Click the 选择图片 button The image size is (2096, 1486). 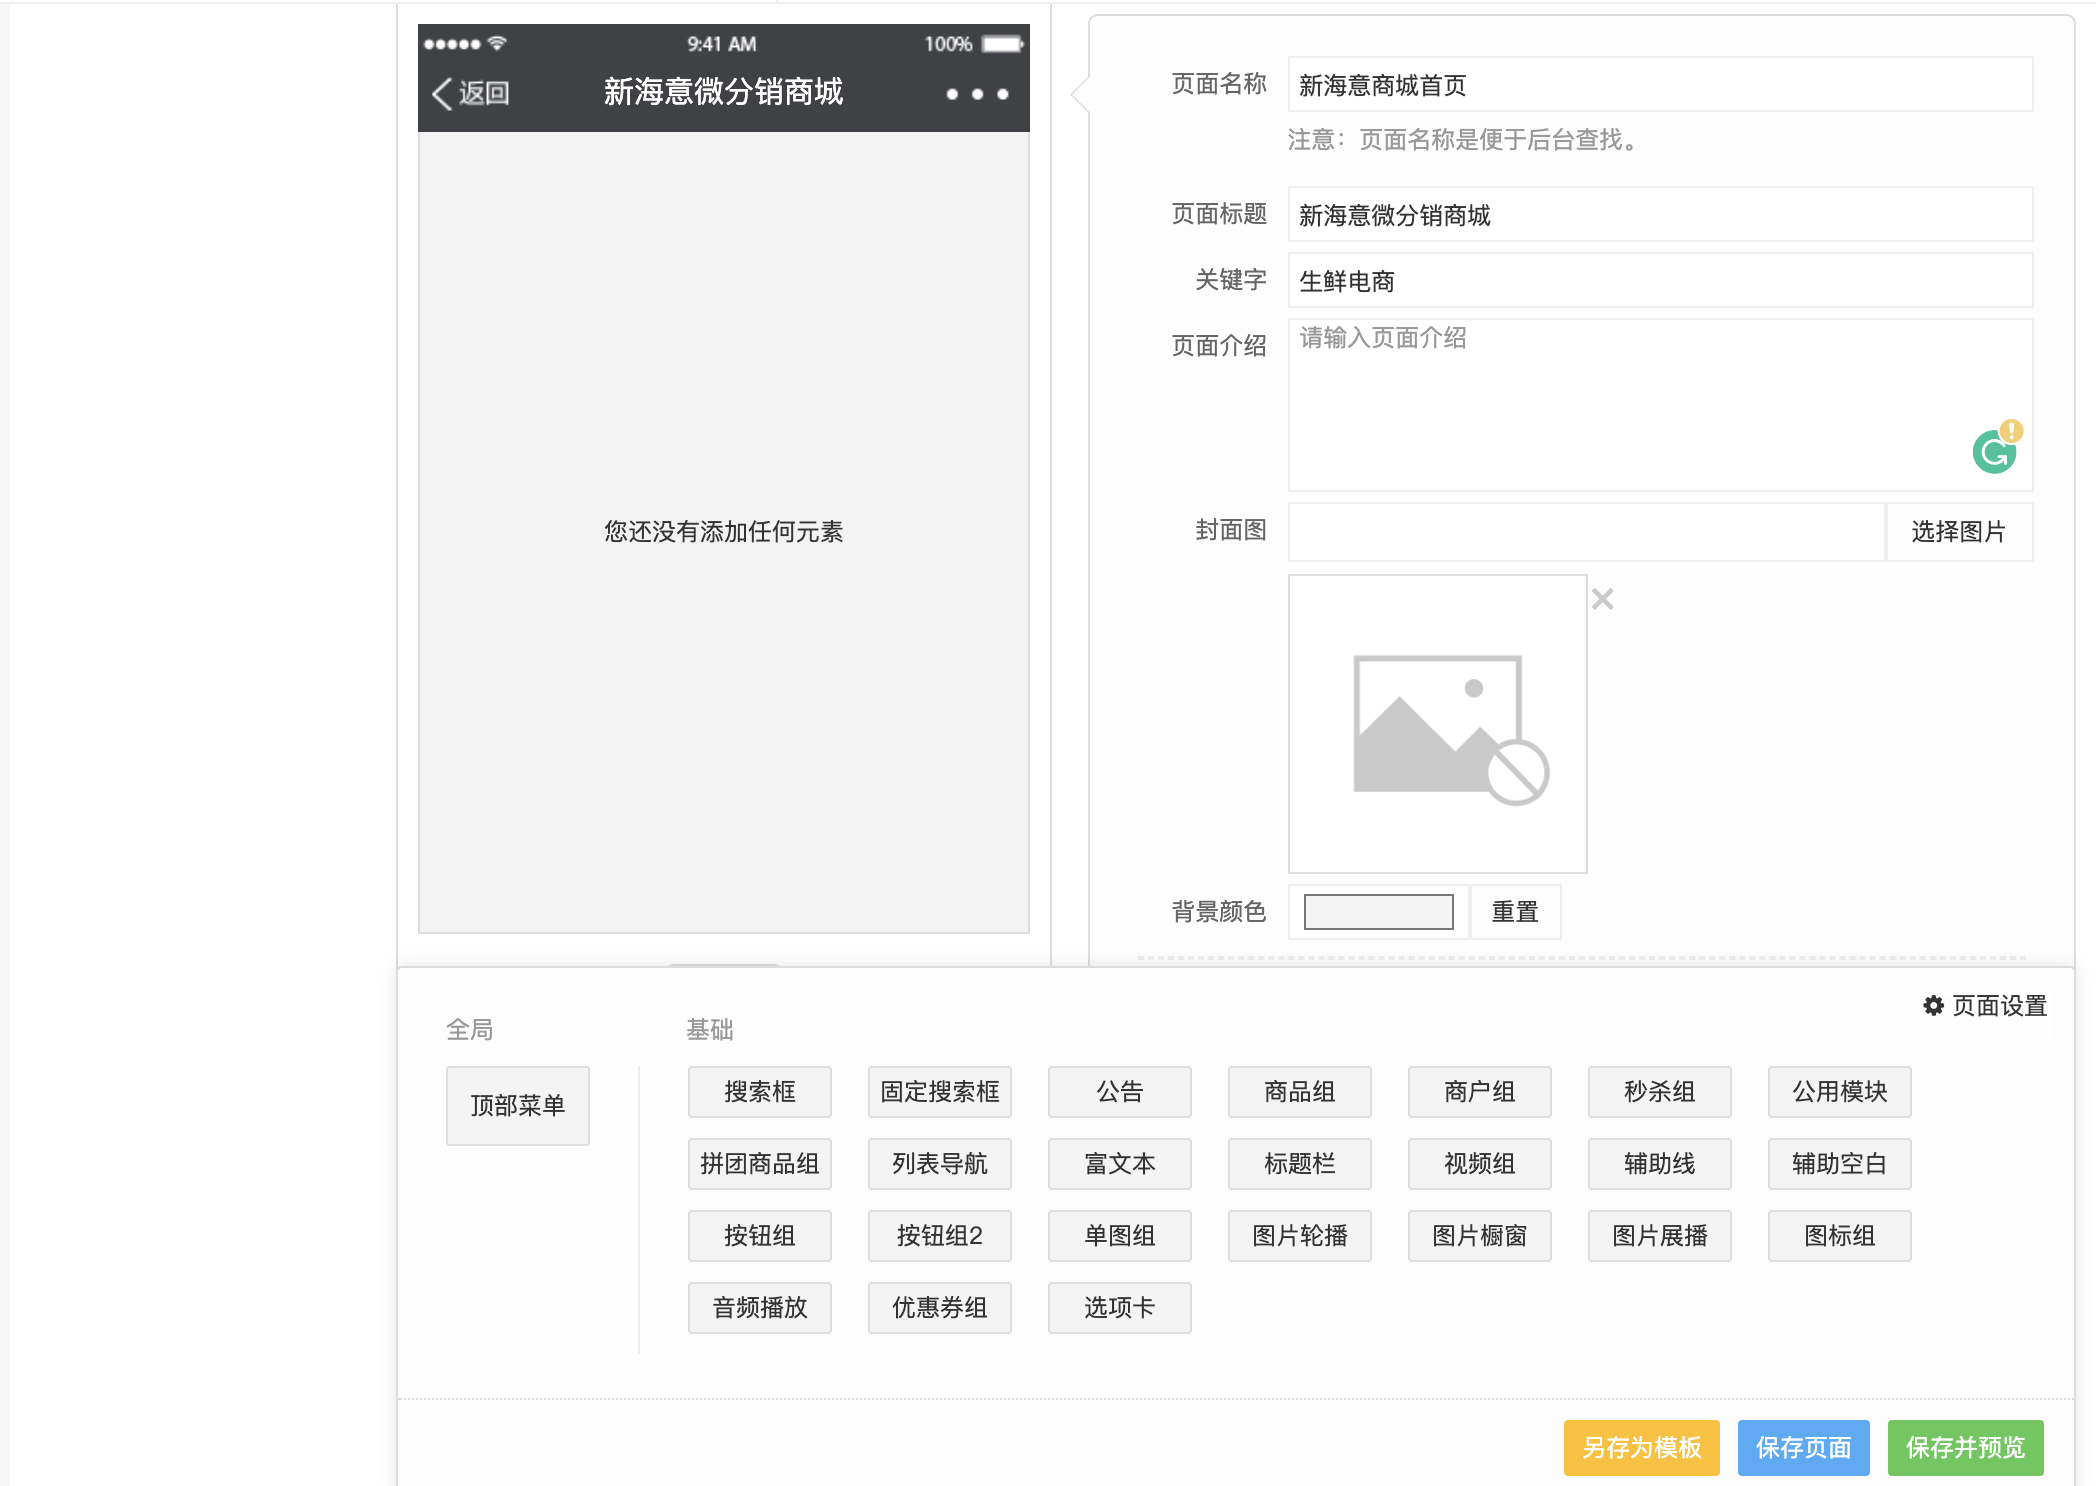pyautogui.click(x=1959, y=531)
